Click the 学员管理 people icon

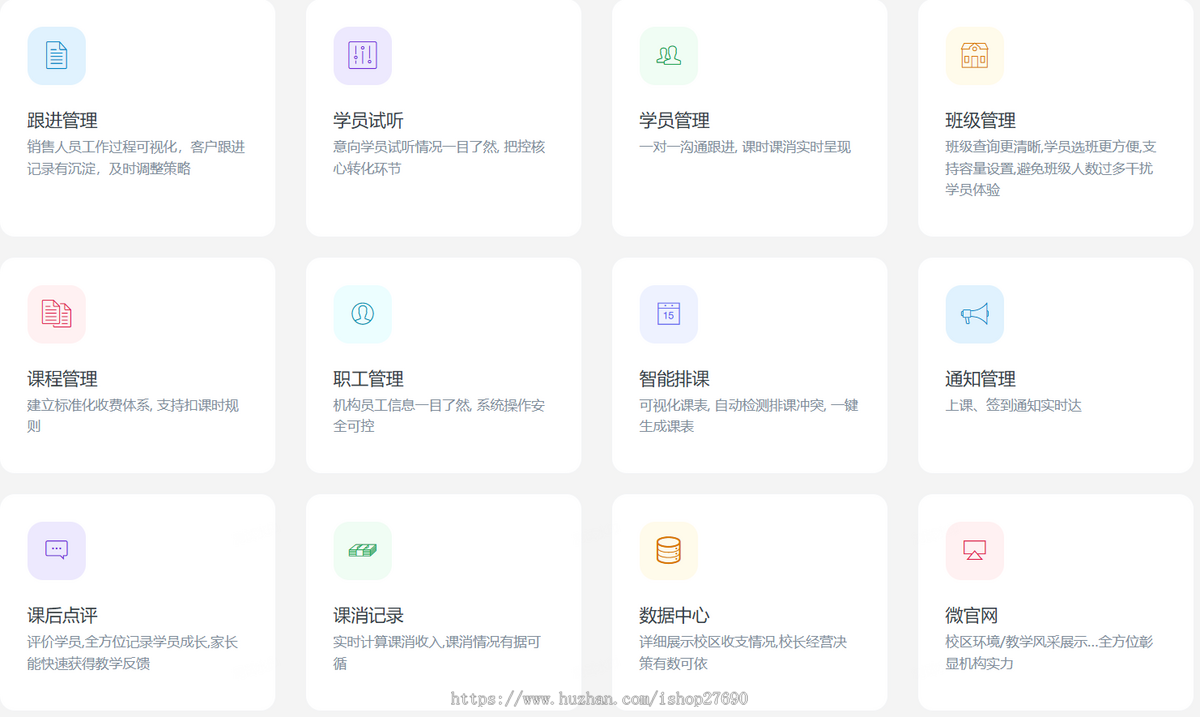tap(669, 56)
